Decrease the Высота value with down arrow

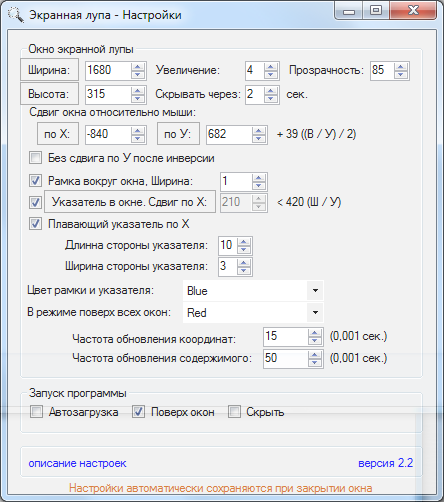click(x=138, y=98)
